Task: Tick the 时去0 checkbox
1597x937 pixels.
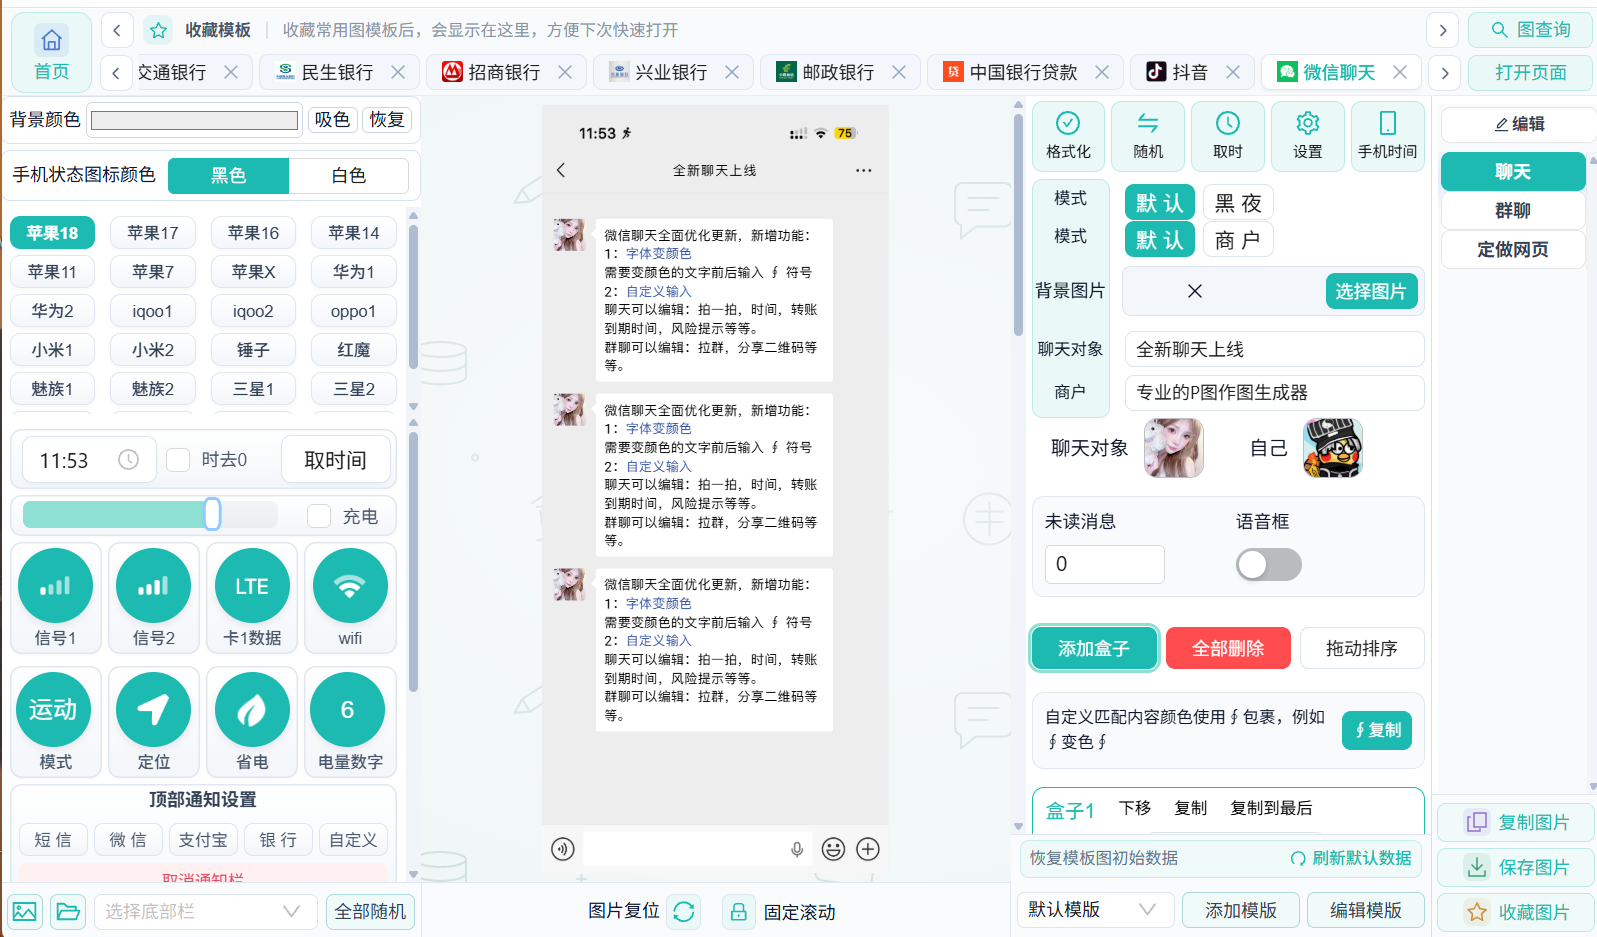Action: pos(178,460)
